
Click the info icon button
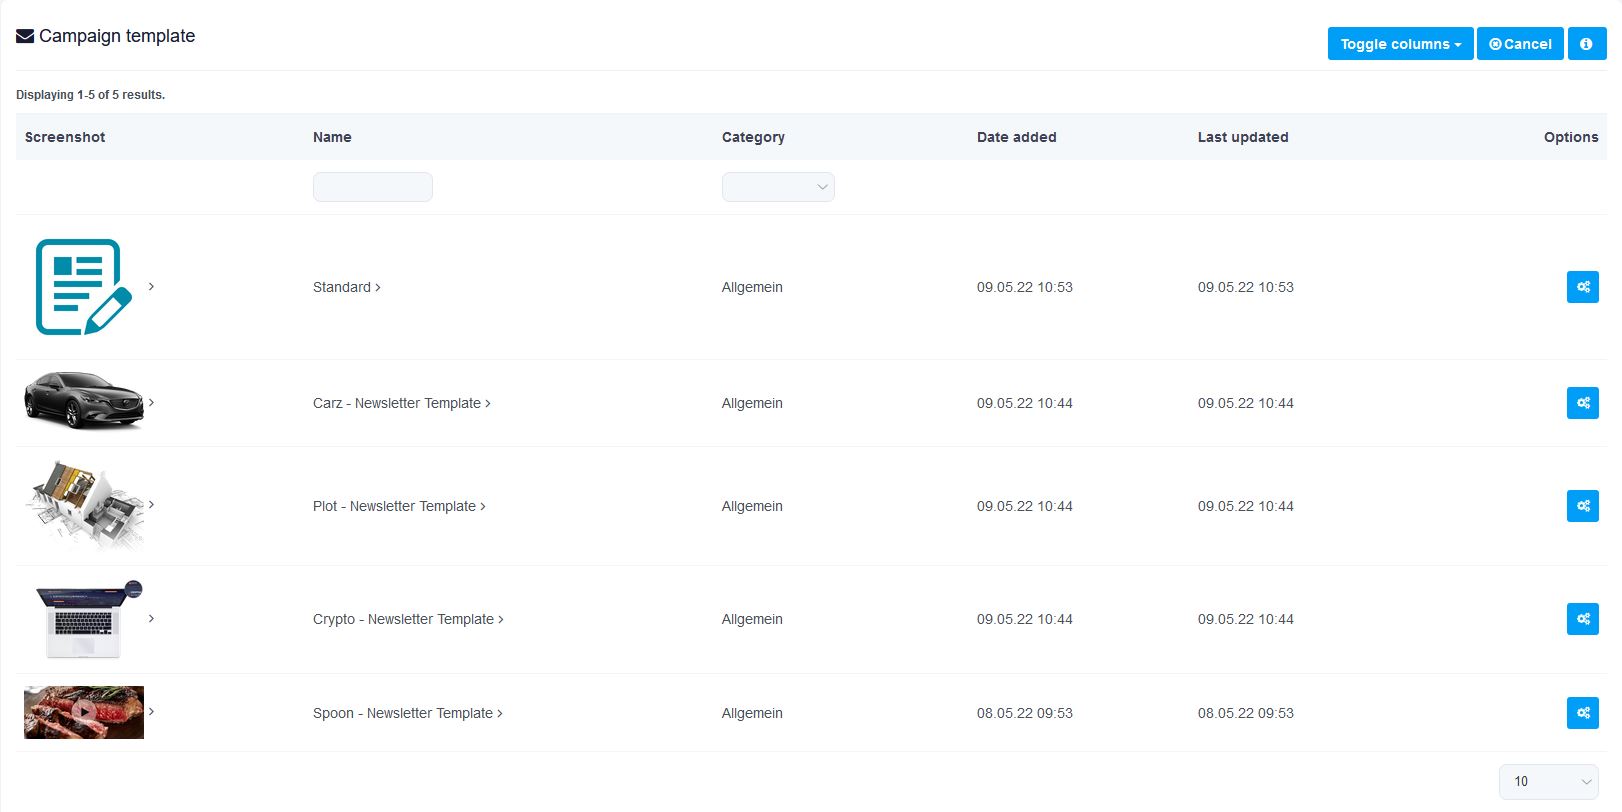(x=1586, y=44)
